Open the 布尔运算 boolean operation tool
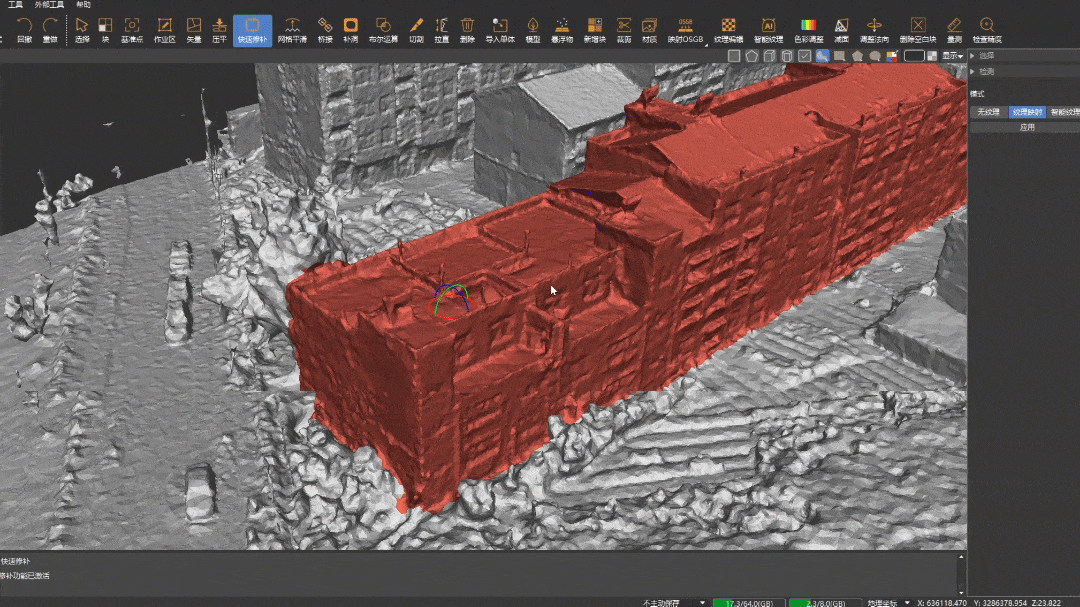This screenshot has width=1080, height=607. click(382, 29)
